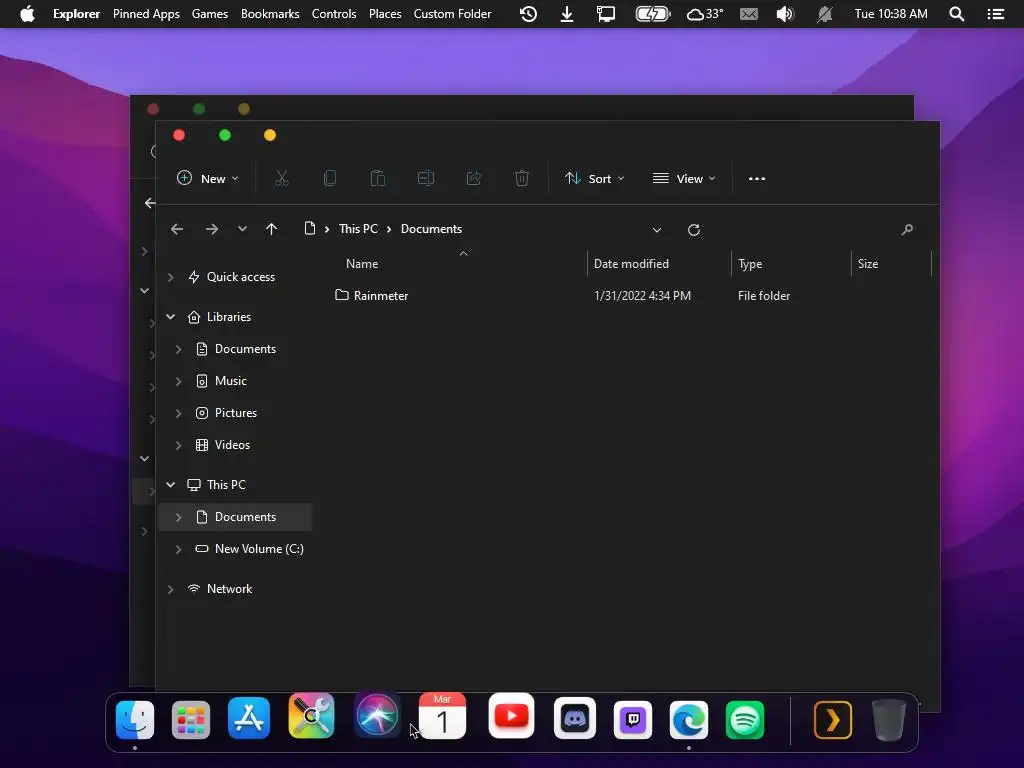
Task: Open Plex icon in the dock
Action: tap(833, 720)
